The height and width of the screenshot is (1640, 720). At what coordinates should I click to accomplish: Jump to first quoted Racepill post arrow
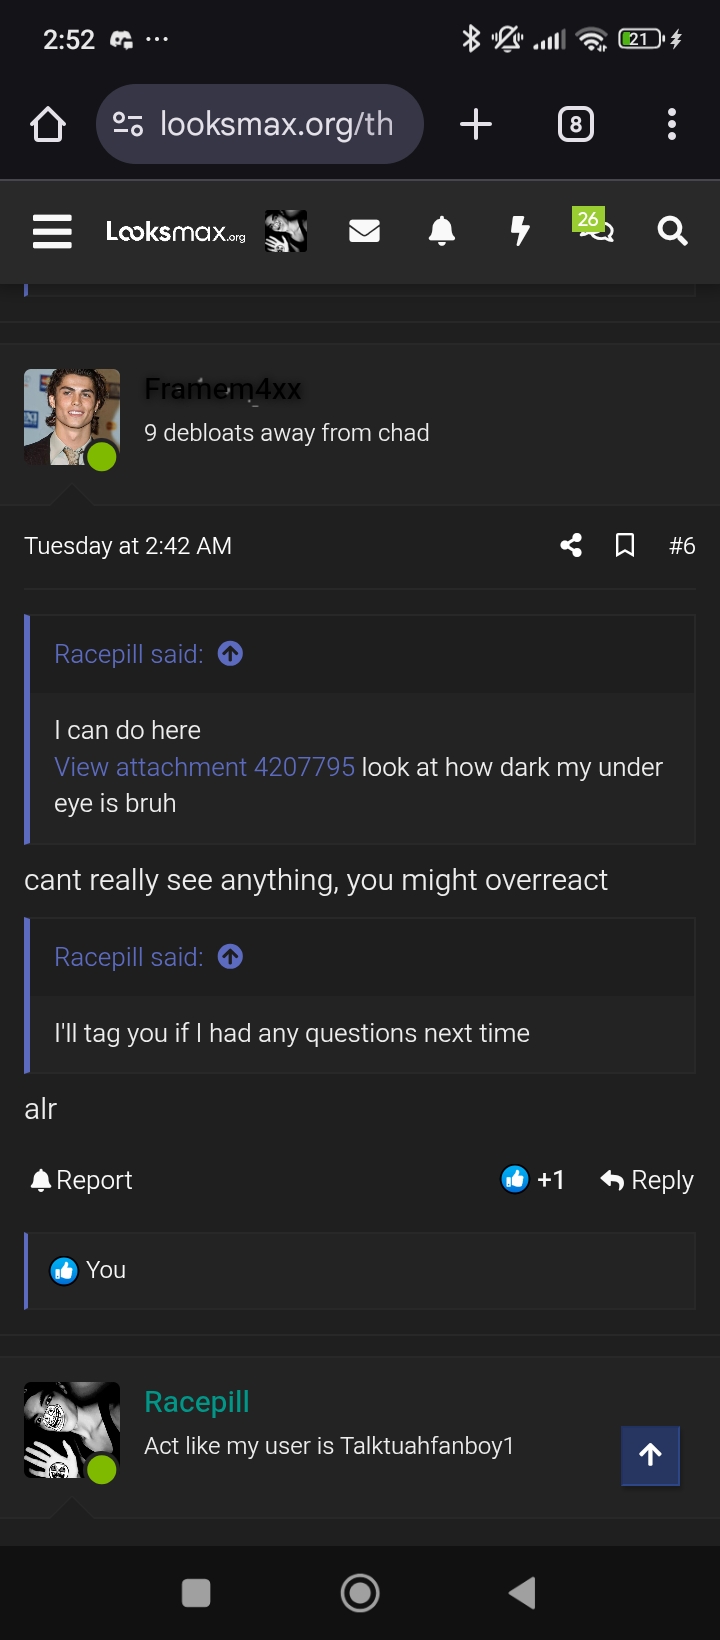(x=231, y=654)
